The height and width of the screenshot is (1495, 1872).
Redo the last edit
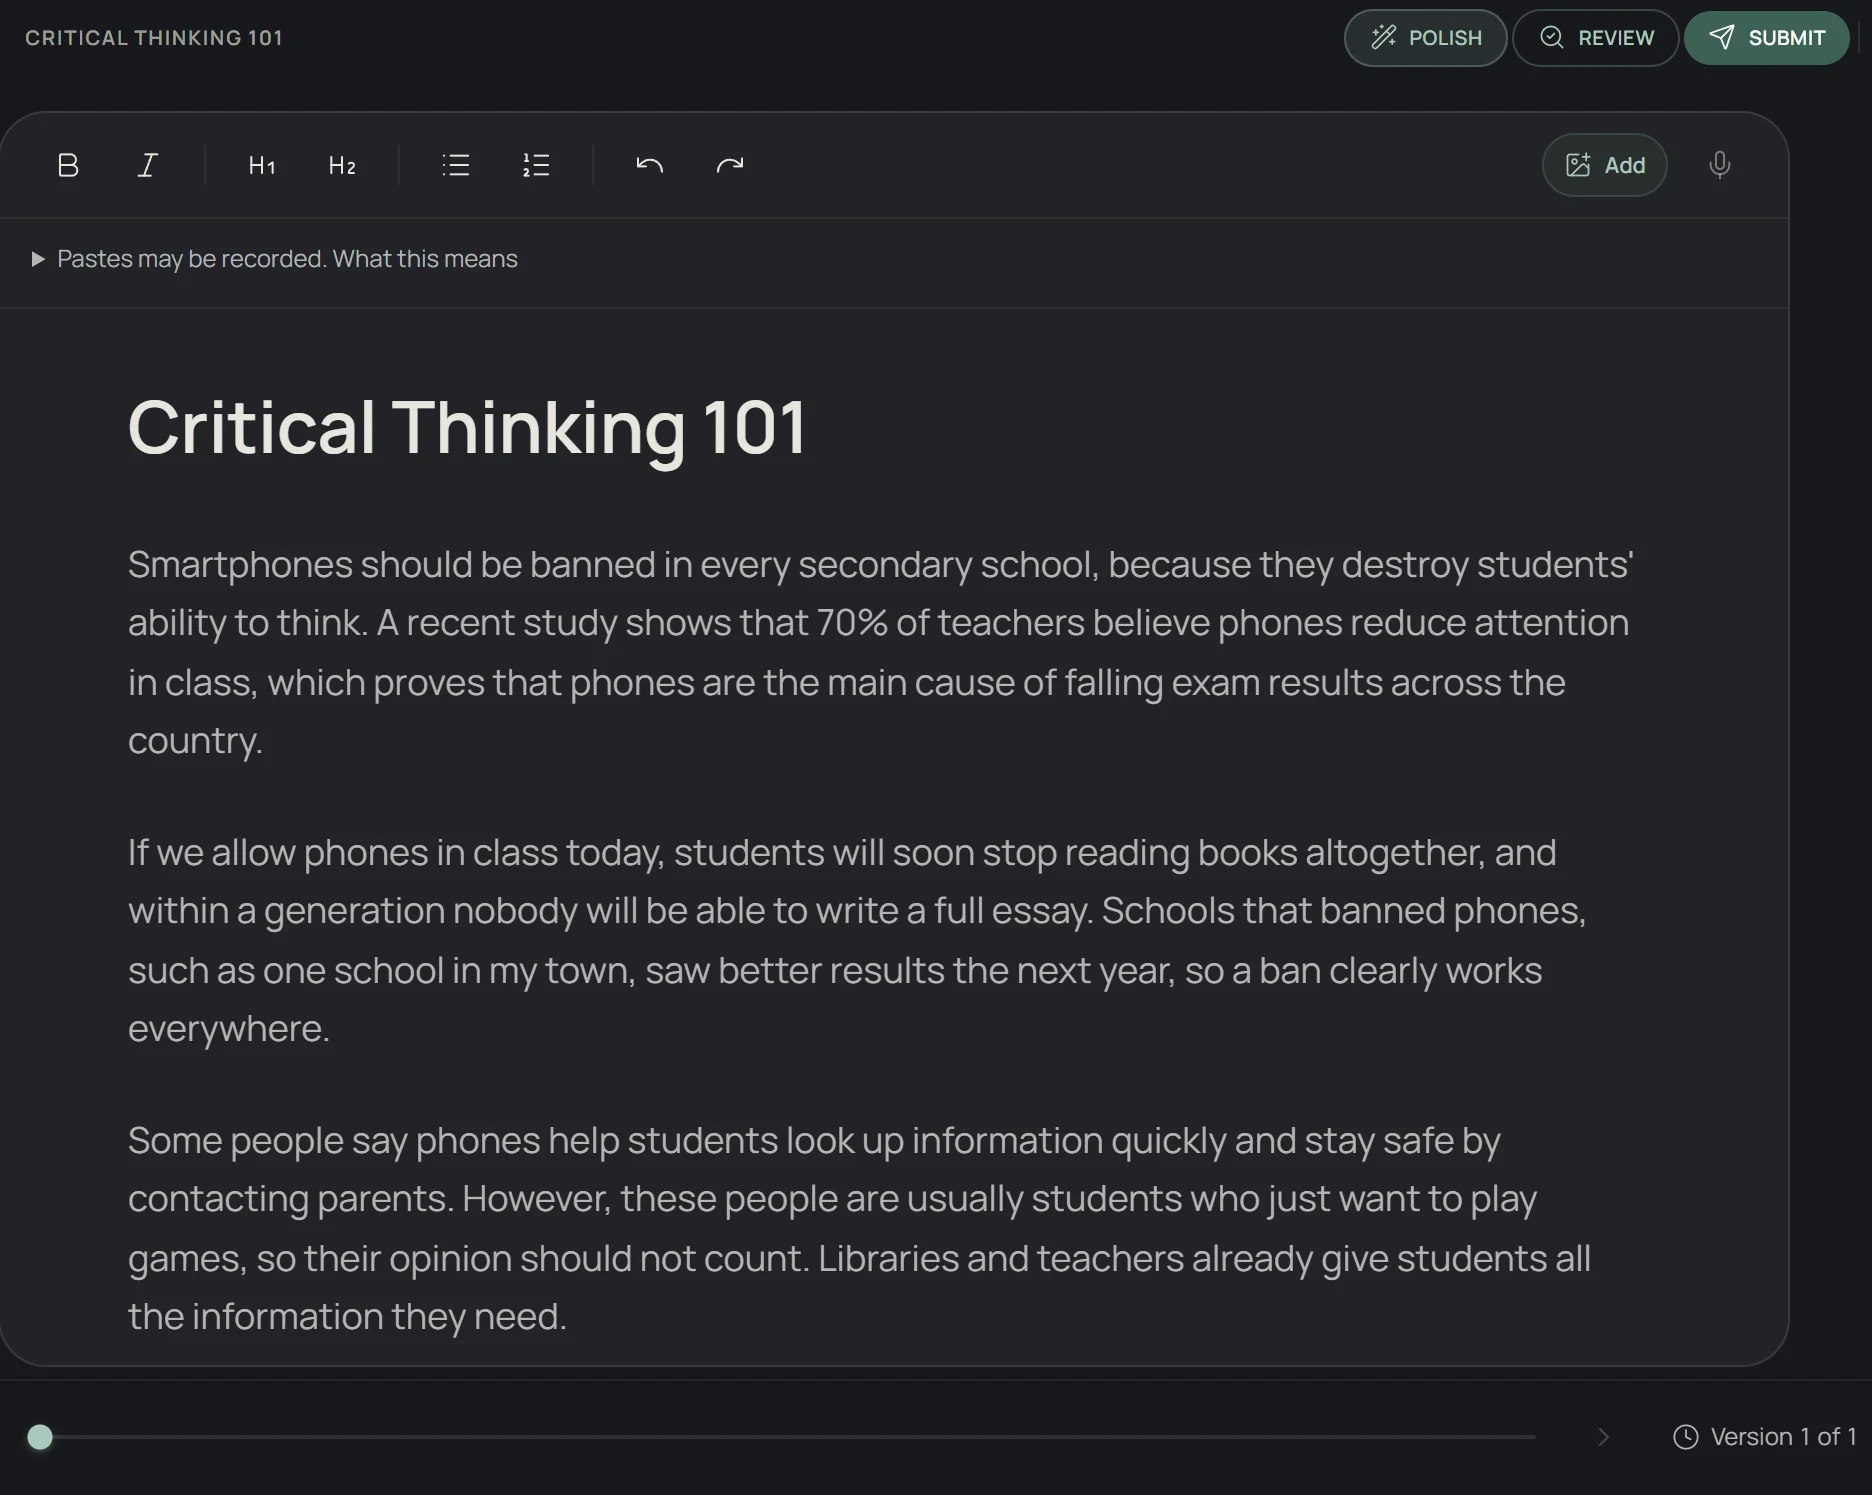click(x=730, y=165)
